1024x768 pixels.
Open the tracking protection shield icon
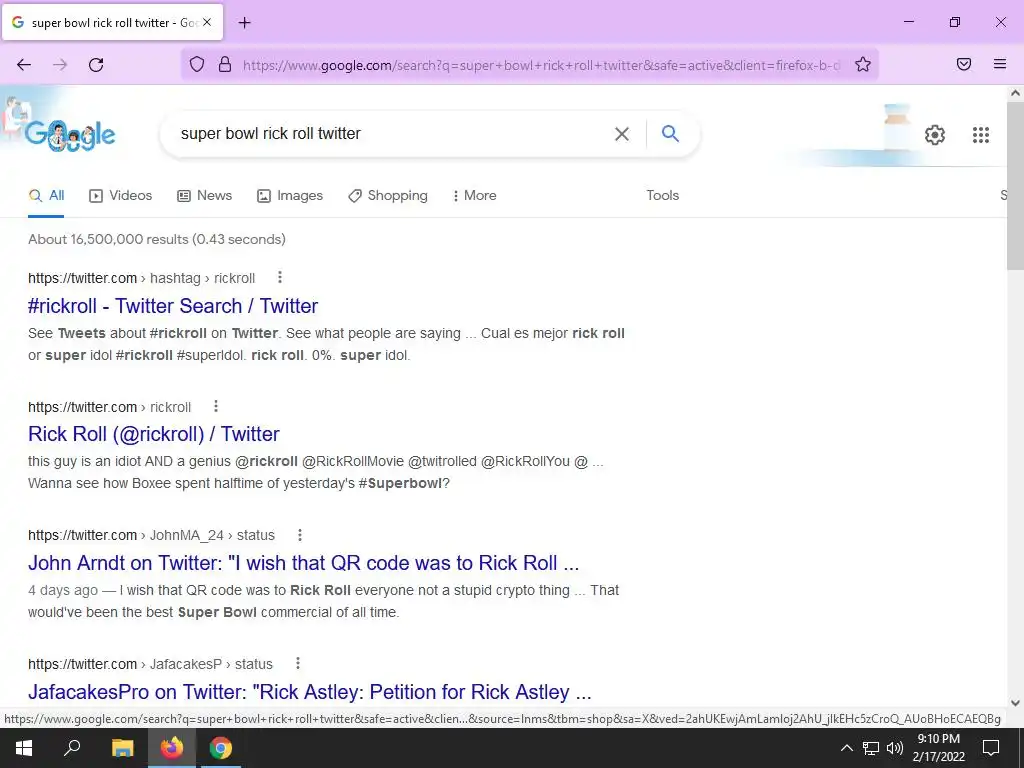197,64
